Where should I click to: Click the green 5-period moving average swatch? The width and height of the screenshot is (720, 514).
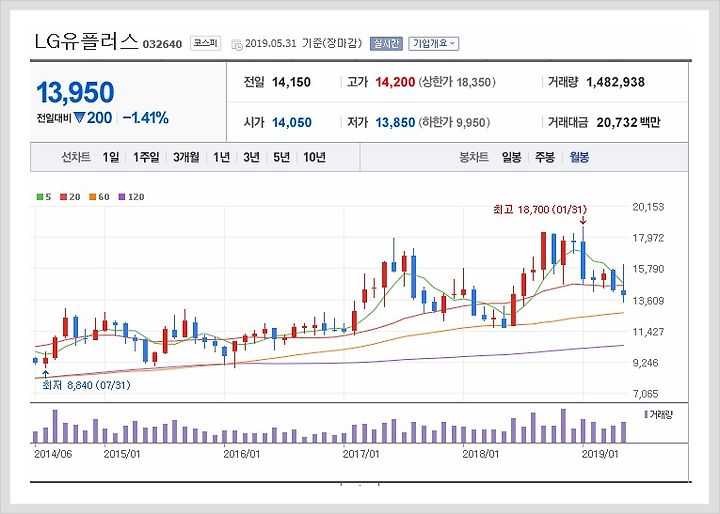click(x=40, y=197)
